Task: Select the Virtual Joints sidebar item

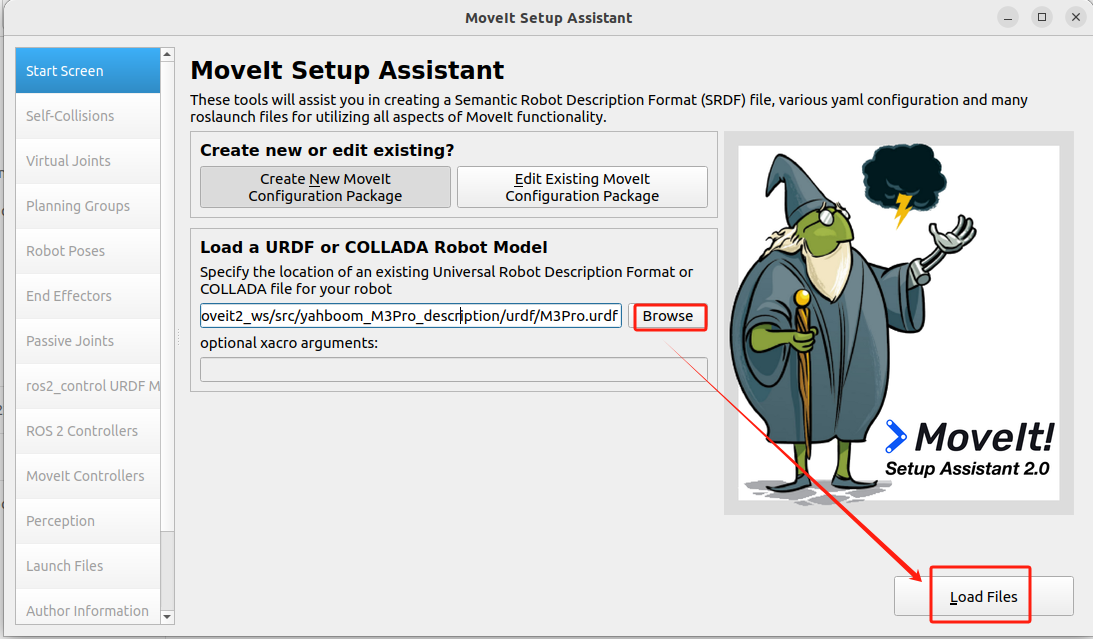Action: [88, 161]
